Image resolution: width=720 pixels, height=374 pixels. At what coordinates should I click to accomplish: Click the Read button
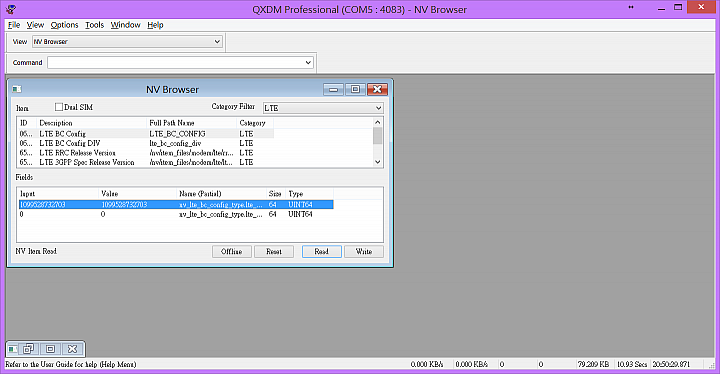(321, 251)
